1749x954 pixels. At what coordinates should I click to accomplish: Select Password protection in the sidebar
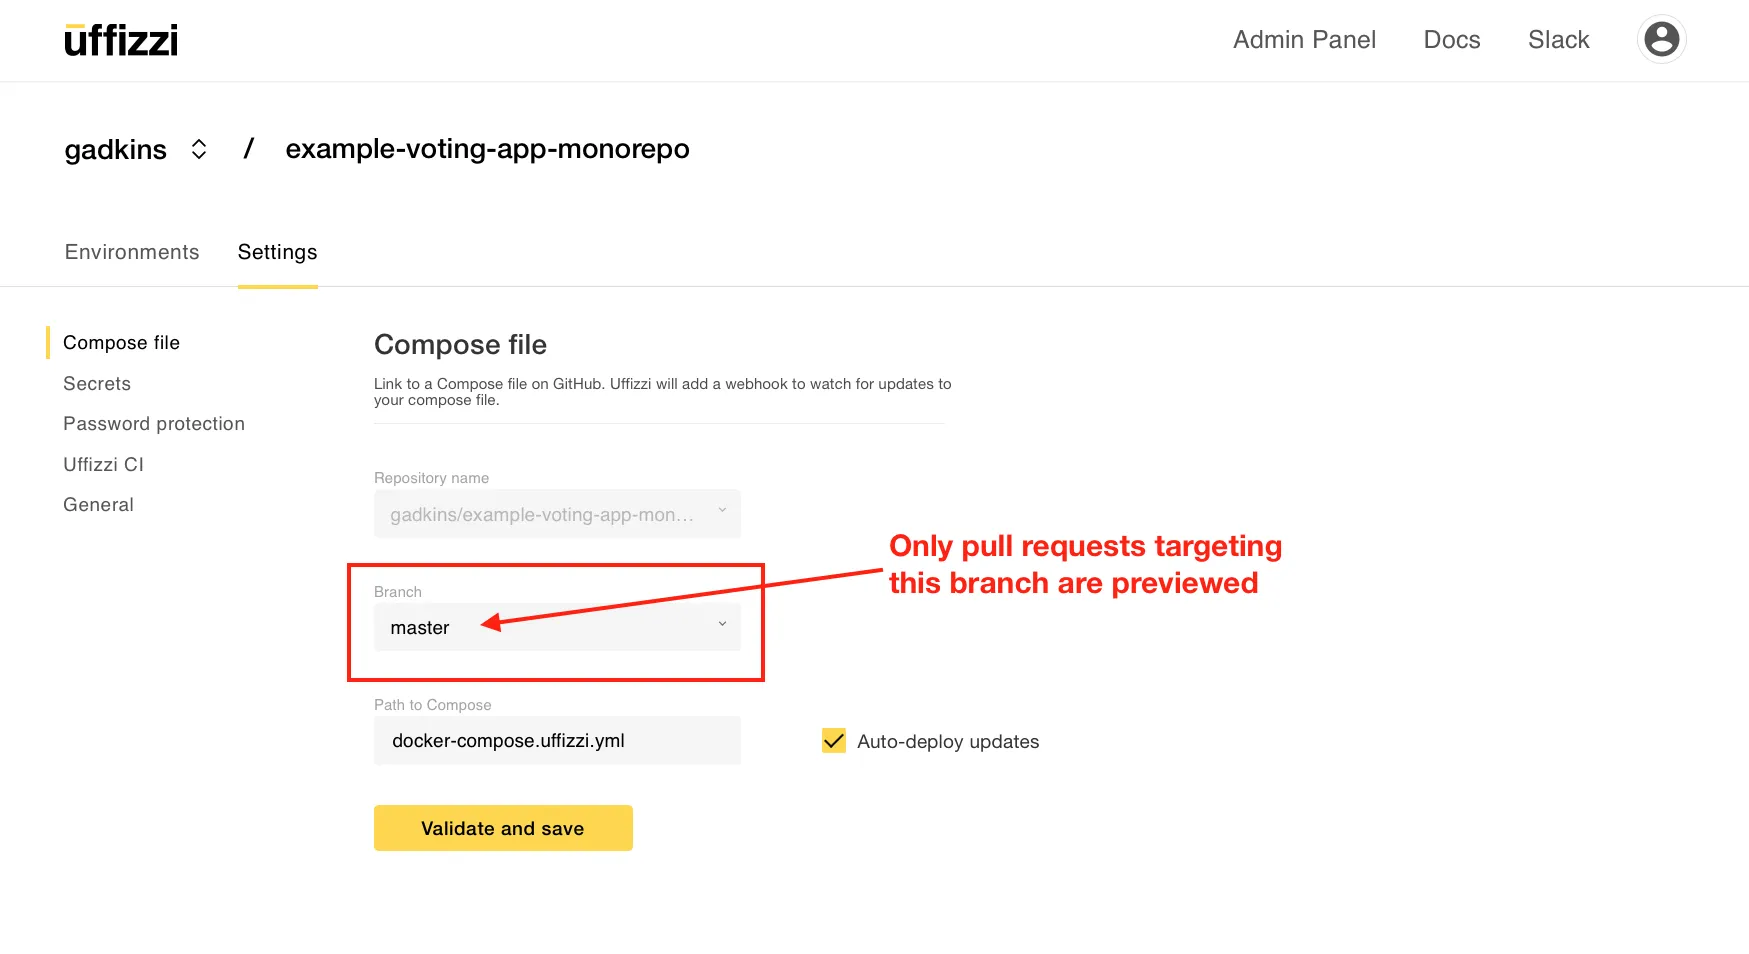(154, 424)
